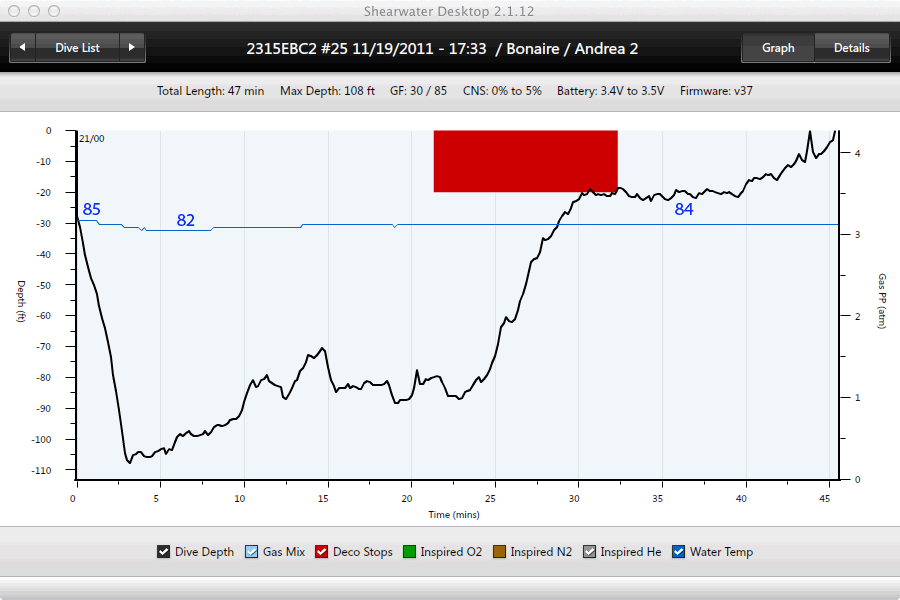Toggle the Inspired He checkbox

tap(589, 552)
